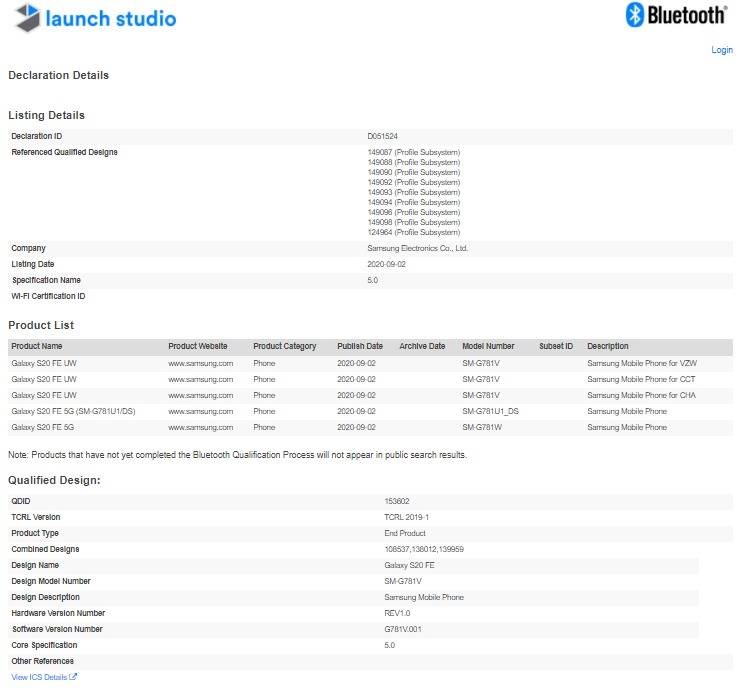Click Galaxy S20 FE UW in VZW row
This screenshot has width=741, height=689.
point(44,363)
